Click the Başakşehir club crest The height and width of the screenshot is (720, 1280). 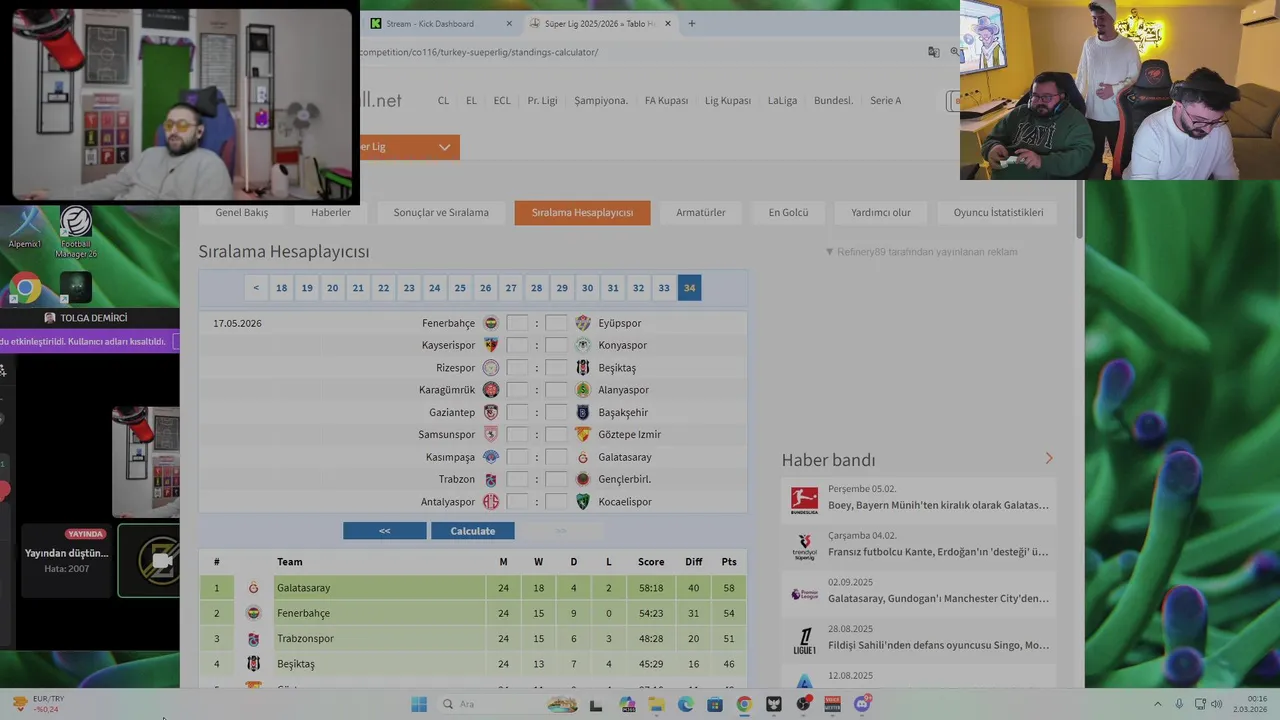(x=583, y=412)
